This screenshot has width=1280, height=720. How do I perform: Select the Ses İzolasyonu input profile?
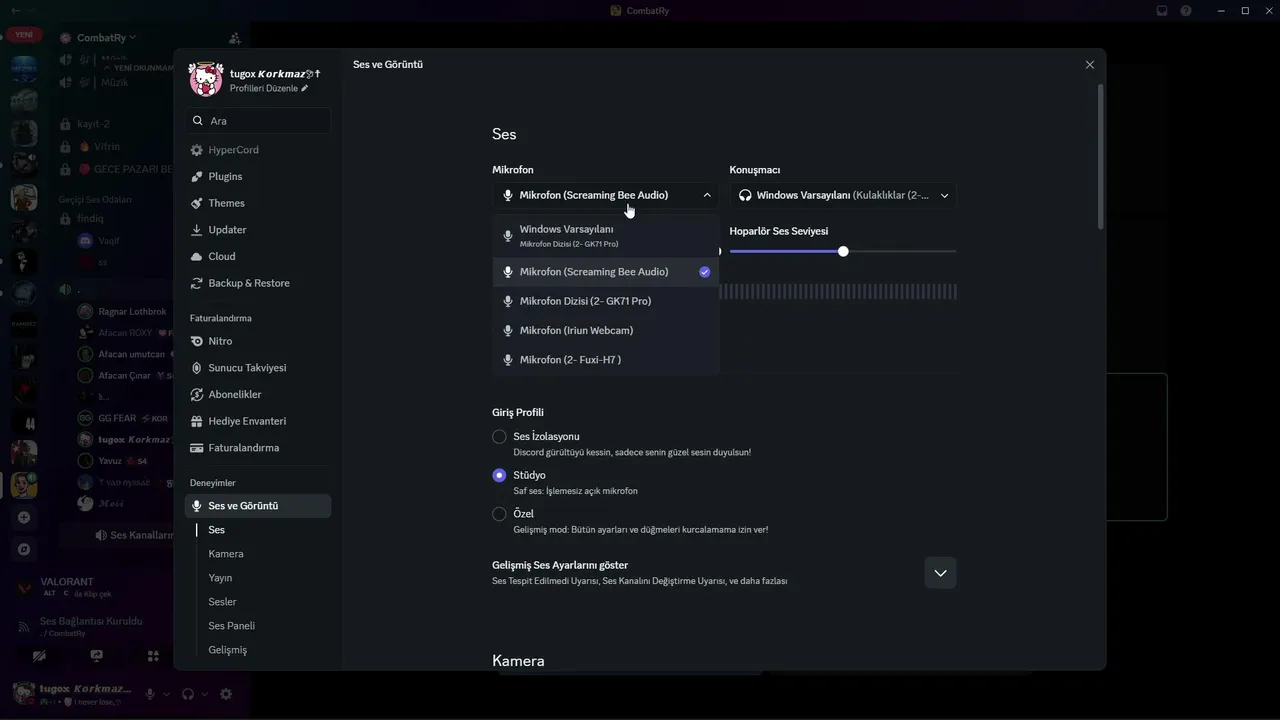click(x=499, y=437)
